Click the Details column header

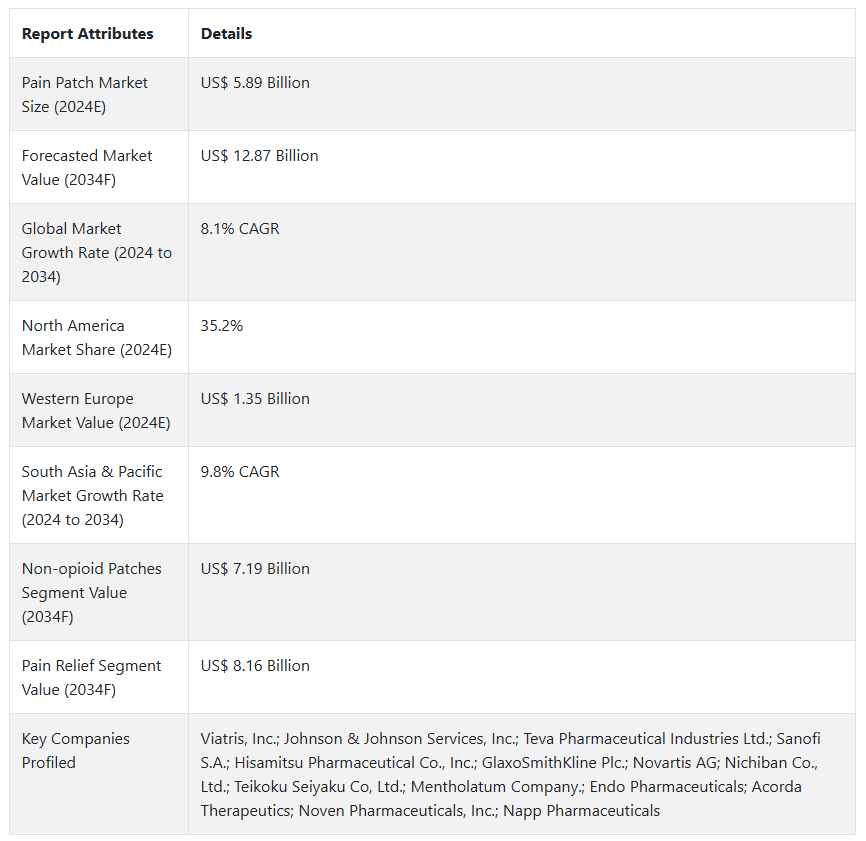[x=226, y=34]
